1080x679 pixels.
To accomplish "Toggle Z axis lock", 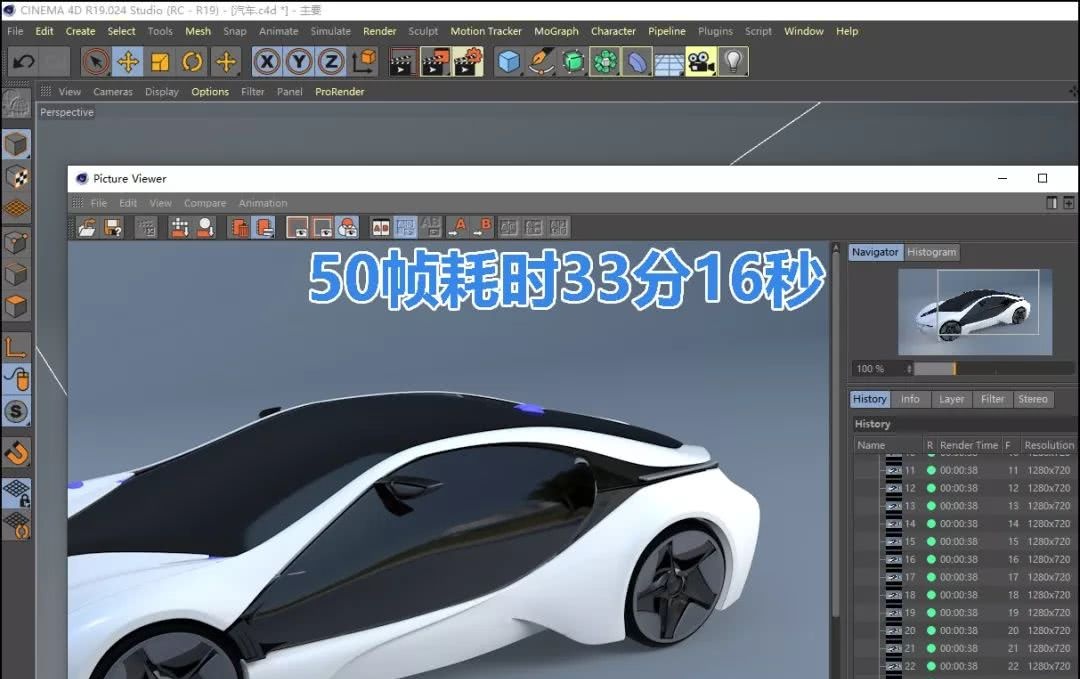I will [x=331, y=62].
